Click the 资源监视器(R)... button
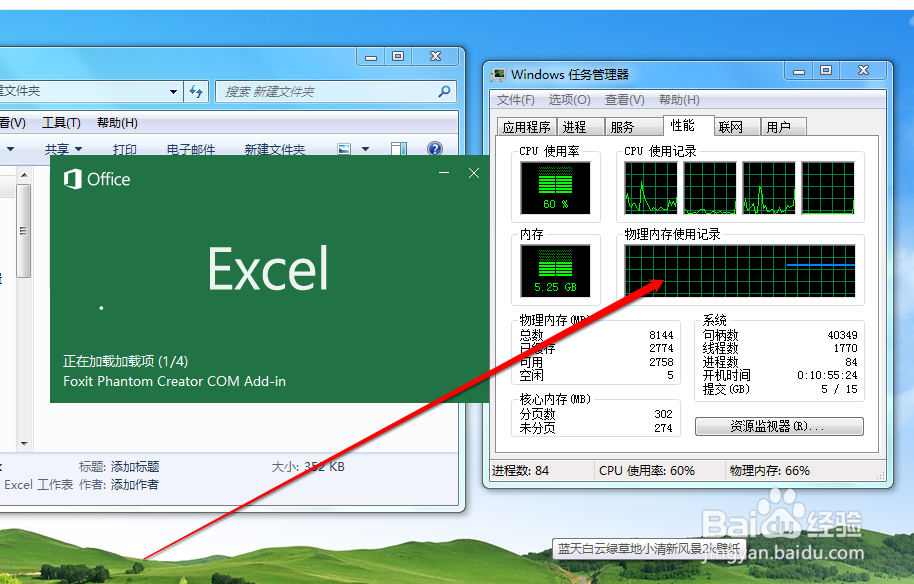The height and width of the screenshot is (584, 914). 779,427
